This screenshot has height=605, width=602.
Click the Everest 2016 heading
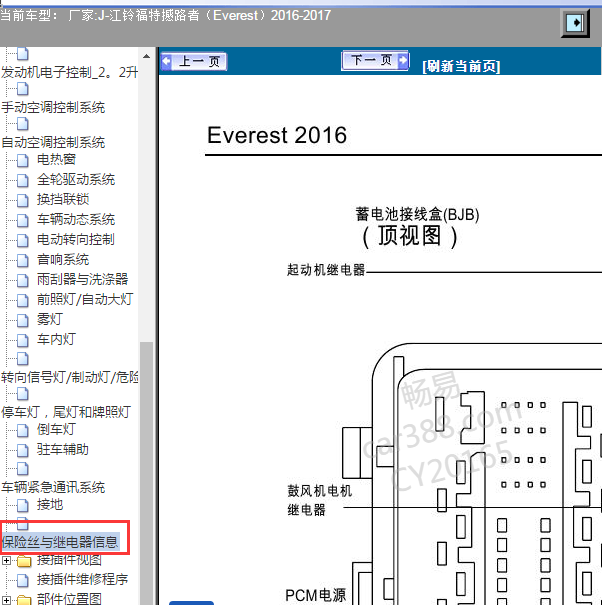277,135
